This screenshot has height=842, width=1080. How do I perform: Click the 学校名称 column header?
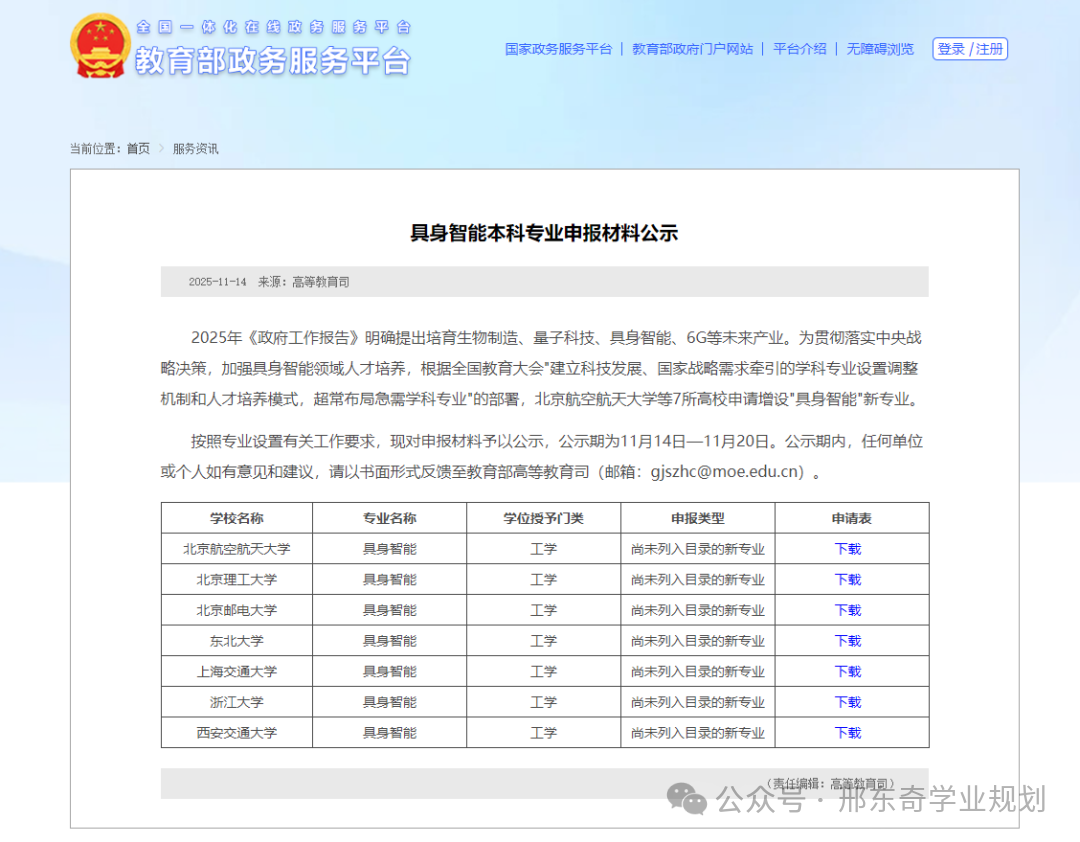[x=237, y=518]
